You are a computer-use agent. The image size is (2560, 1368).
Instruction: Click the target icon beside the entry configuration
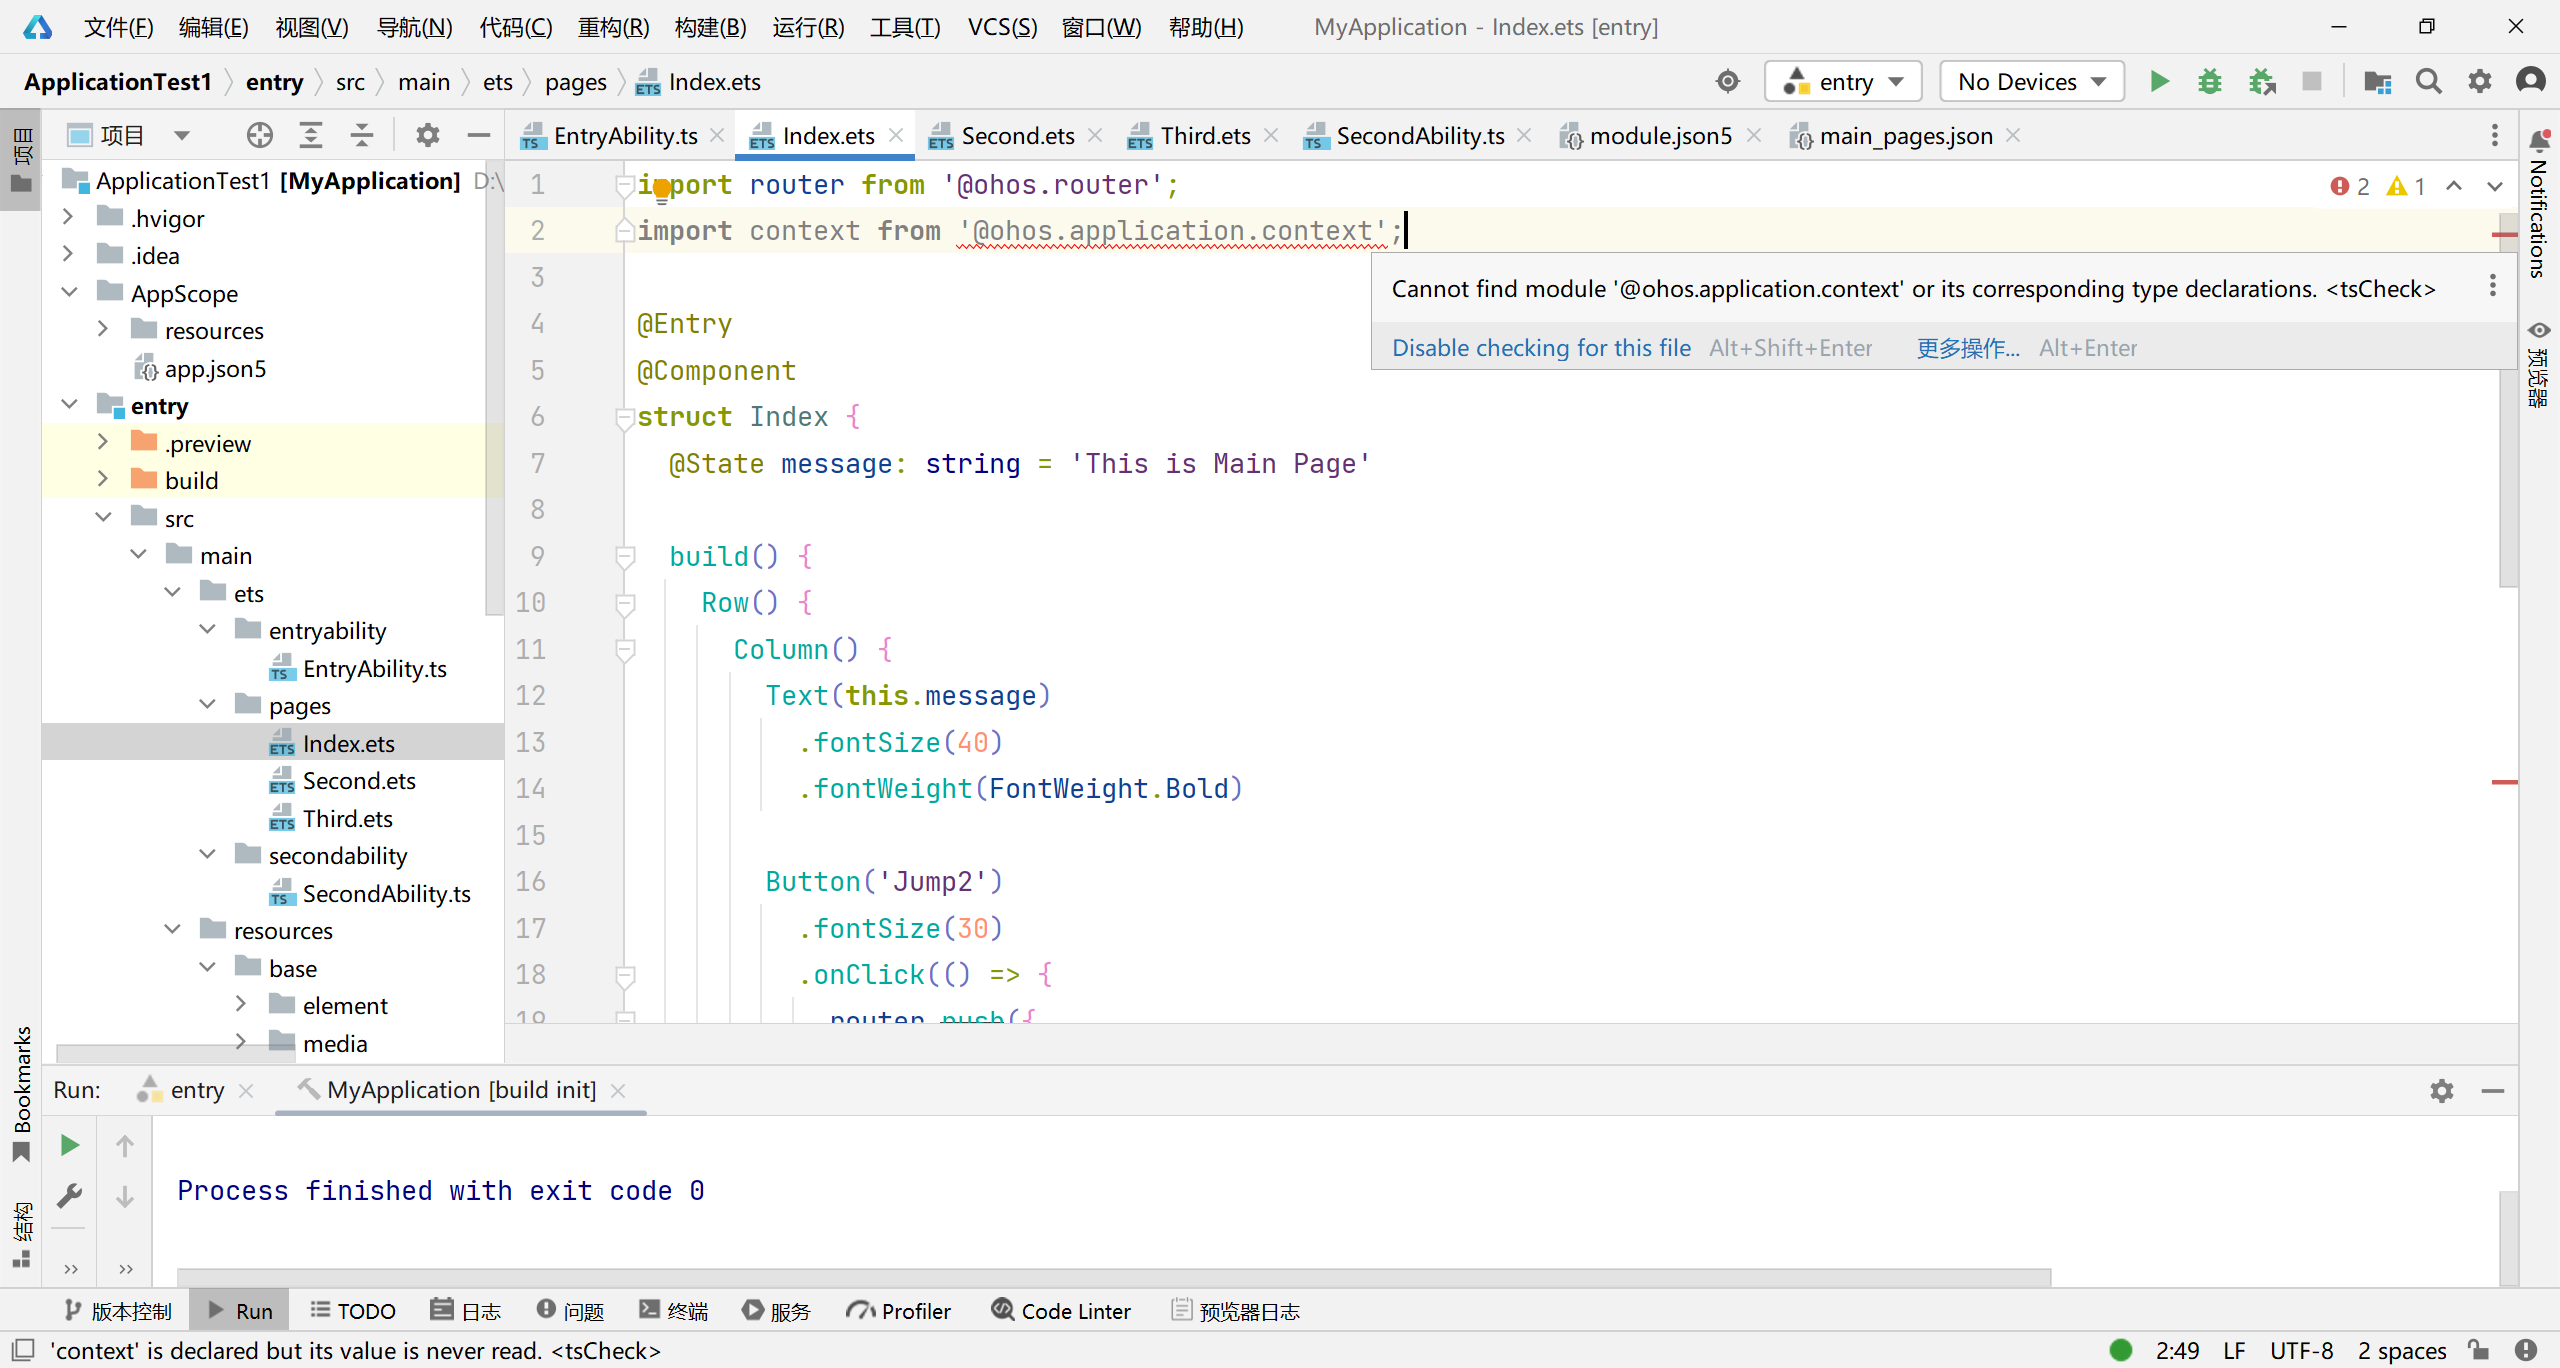pyautogui.click(x=1728, y=81)
